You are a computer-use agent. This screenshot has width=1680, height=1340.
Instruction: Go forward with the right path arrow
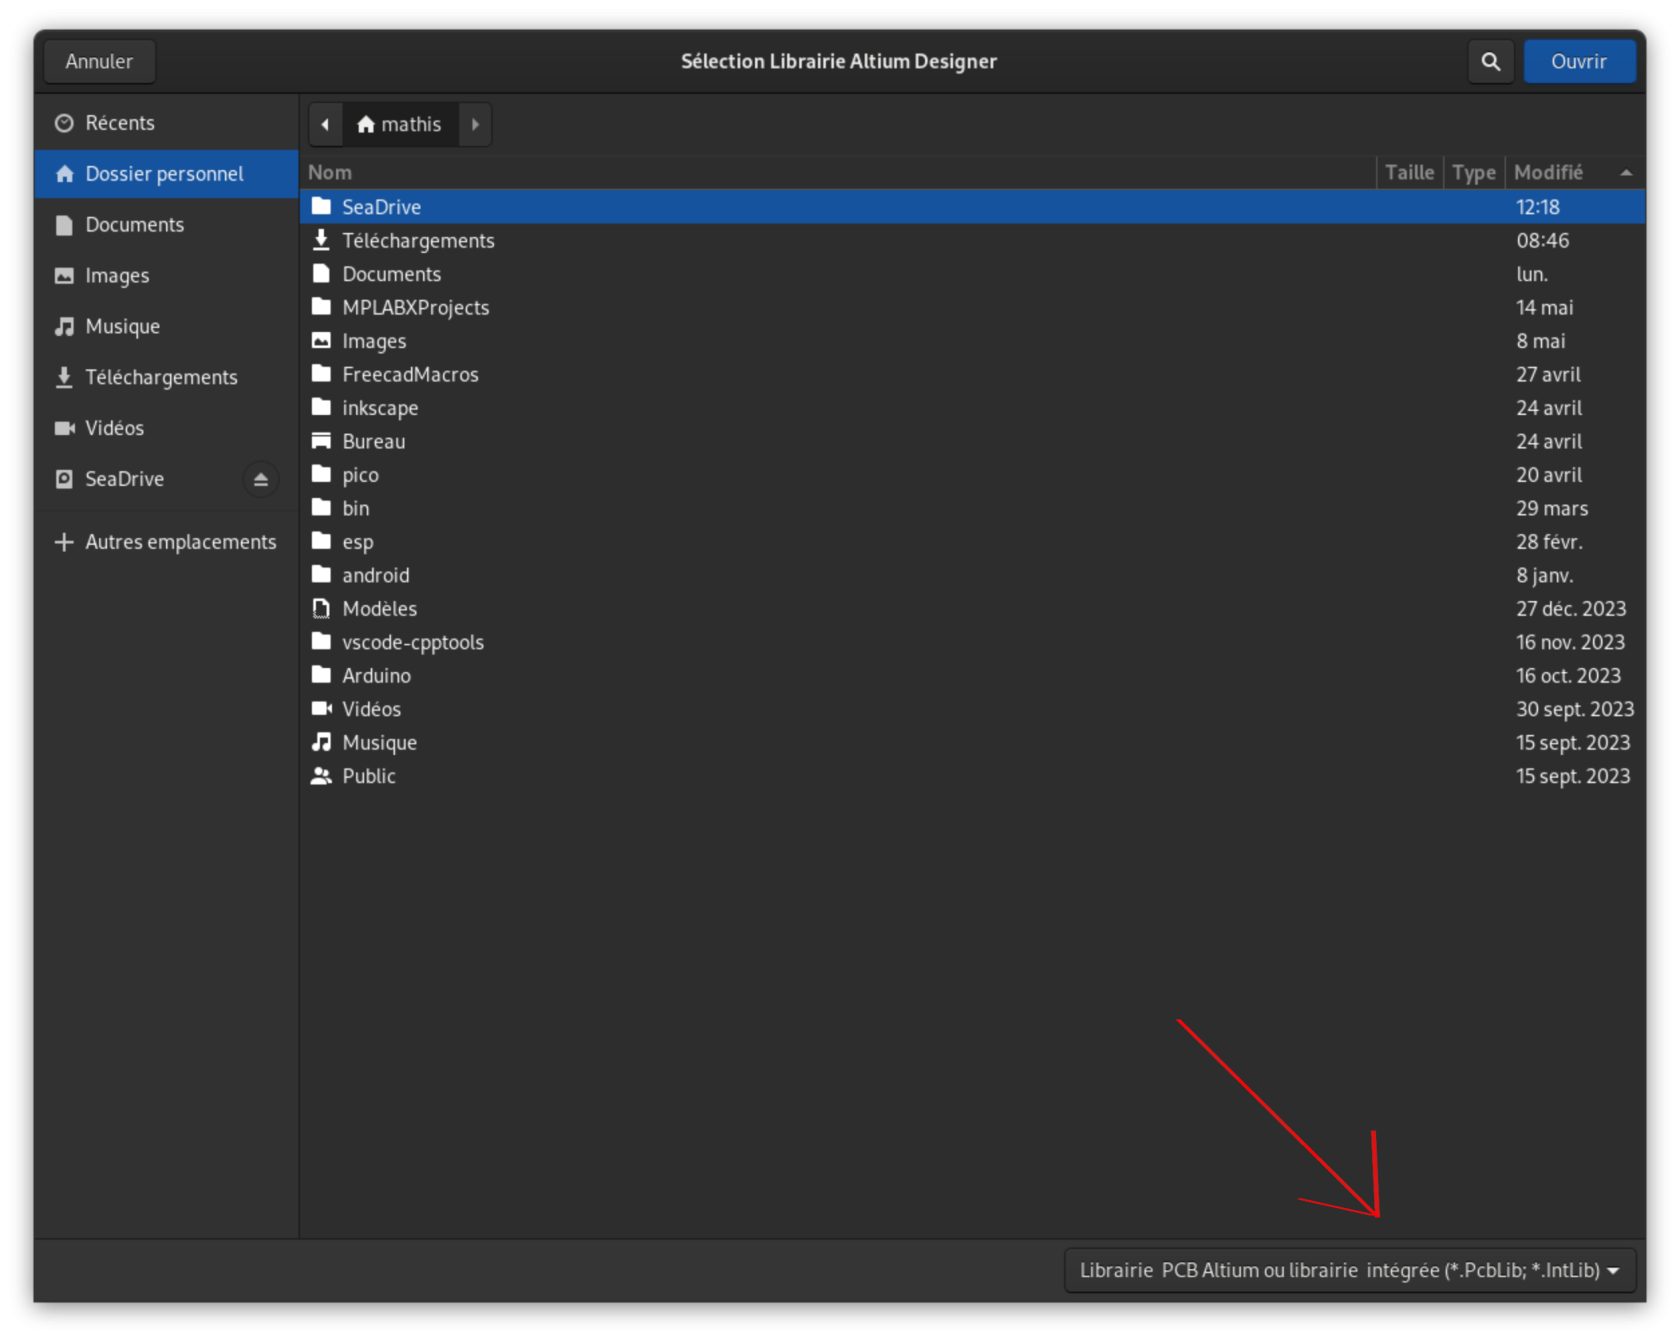pyautogui.click(x=475, y=125)
